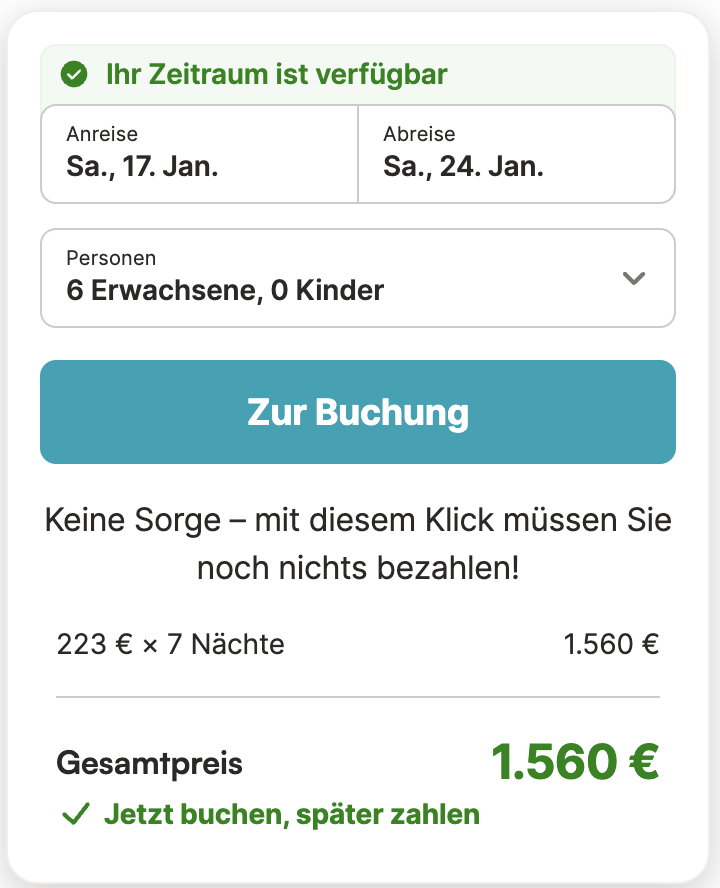This screenshot has width=720, height=888.
Task: Click the 'Gesamtpreis' label
Action: (150, 765)
